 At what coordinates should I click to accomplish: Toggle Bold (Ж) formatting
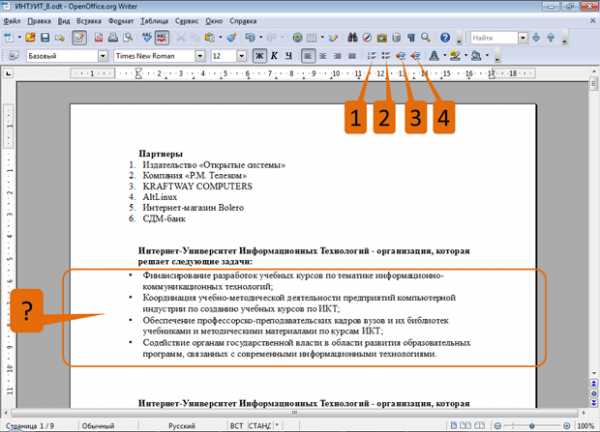[259, 56]
